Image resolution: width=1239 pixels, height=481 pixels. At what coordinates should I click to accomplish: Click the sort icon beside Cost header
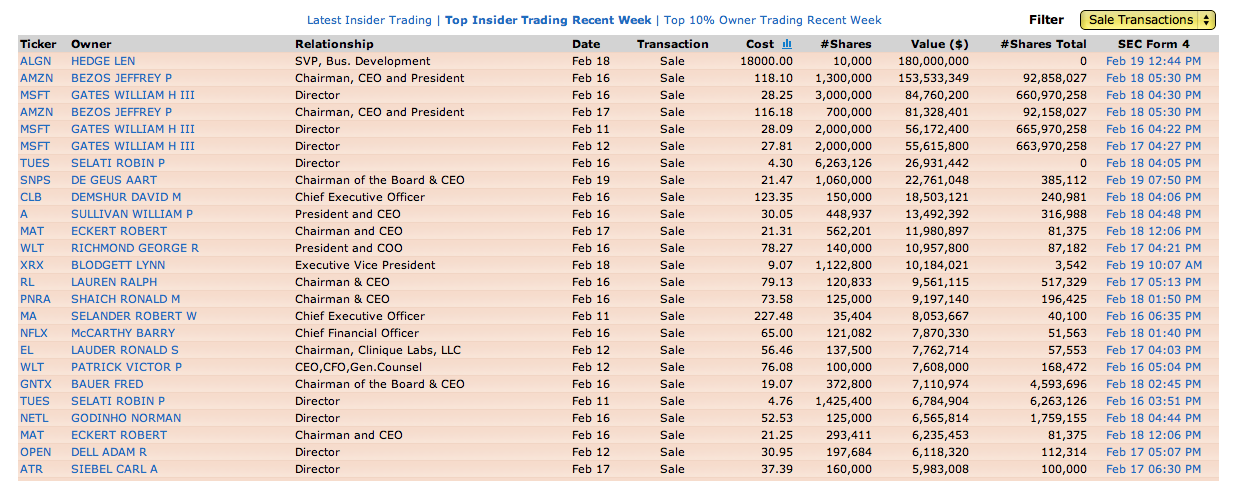(x=787, y=44)
